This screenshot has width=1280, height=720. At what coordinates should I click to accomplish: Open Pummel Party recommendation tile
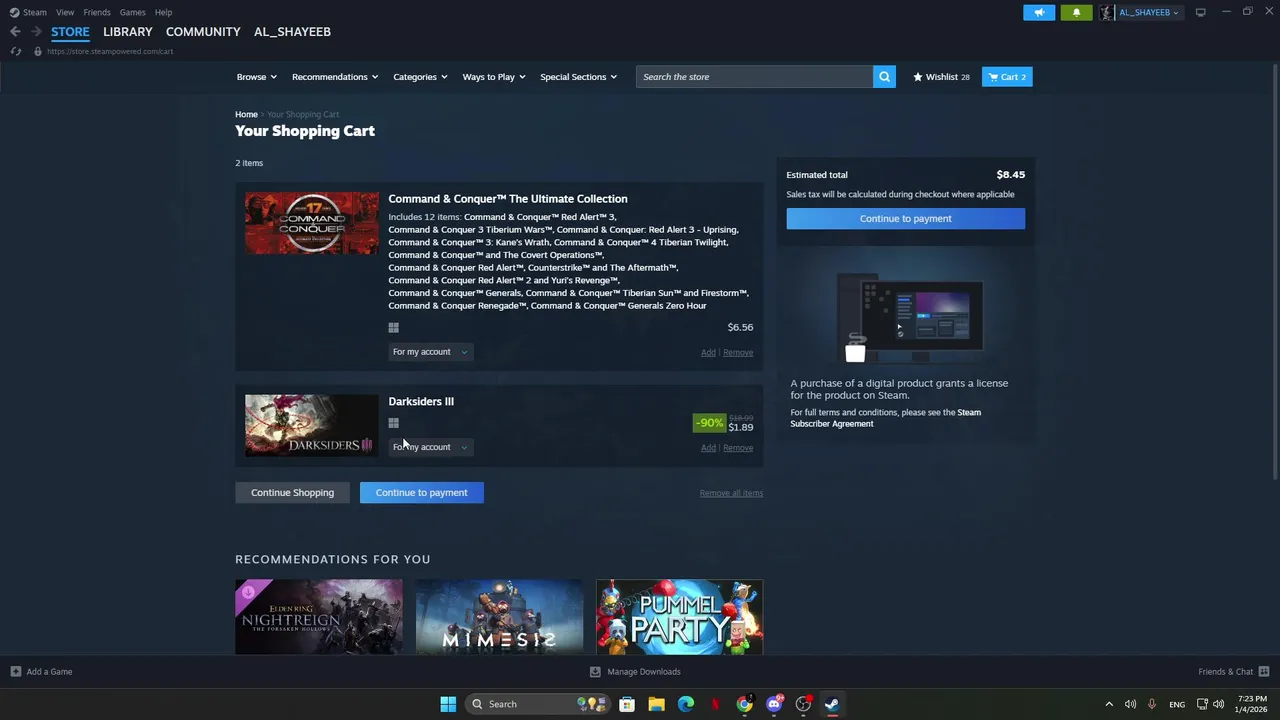point(680,617)
